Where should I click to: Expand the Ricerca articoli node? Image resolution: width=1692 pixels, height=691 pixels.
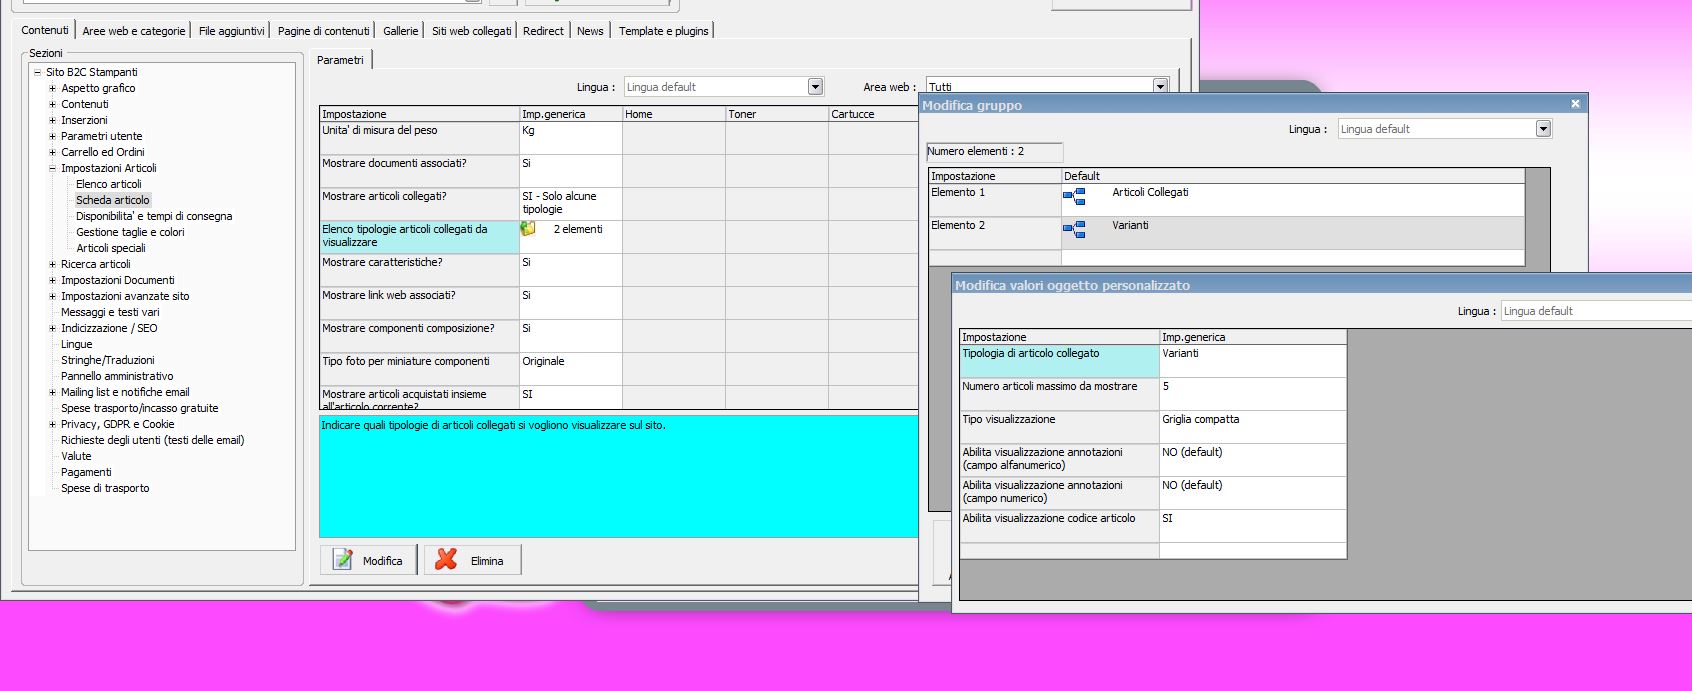click(53, 264)
